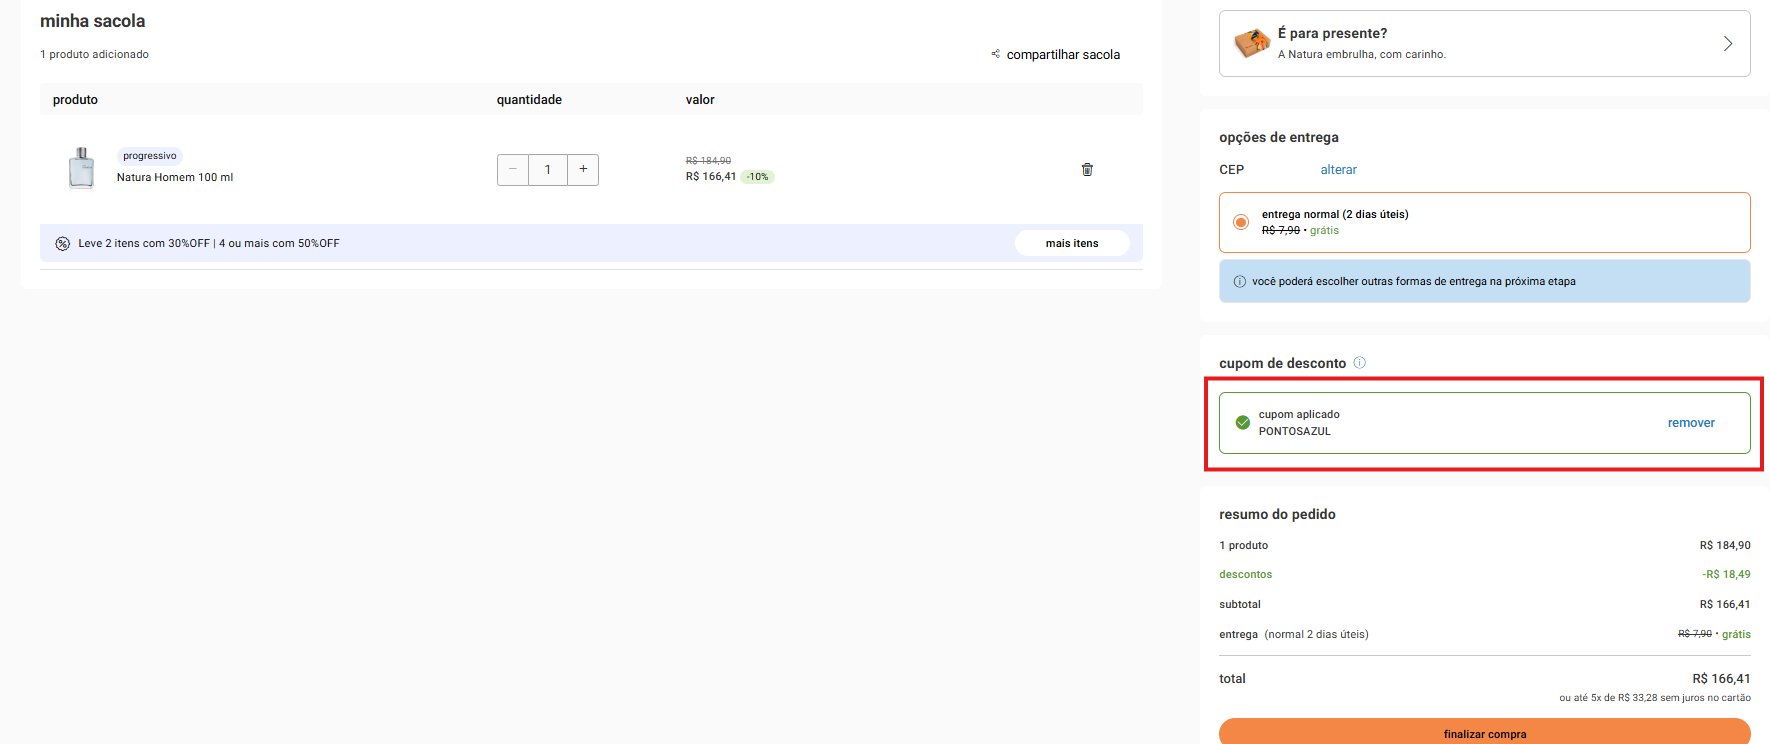The height and width of the screenshot is (744, 1770).
Task: Open the Natura Homem product thumbnail
Action: click(x=81, y=168)
